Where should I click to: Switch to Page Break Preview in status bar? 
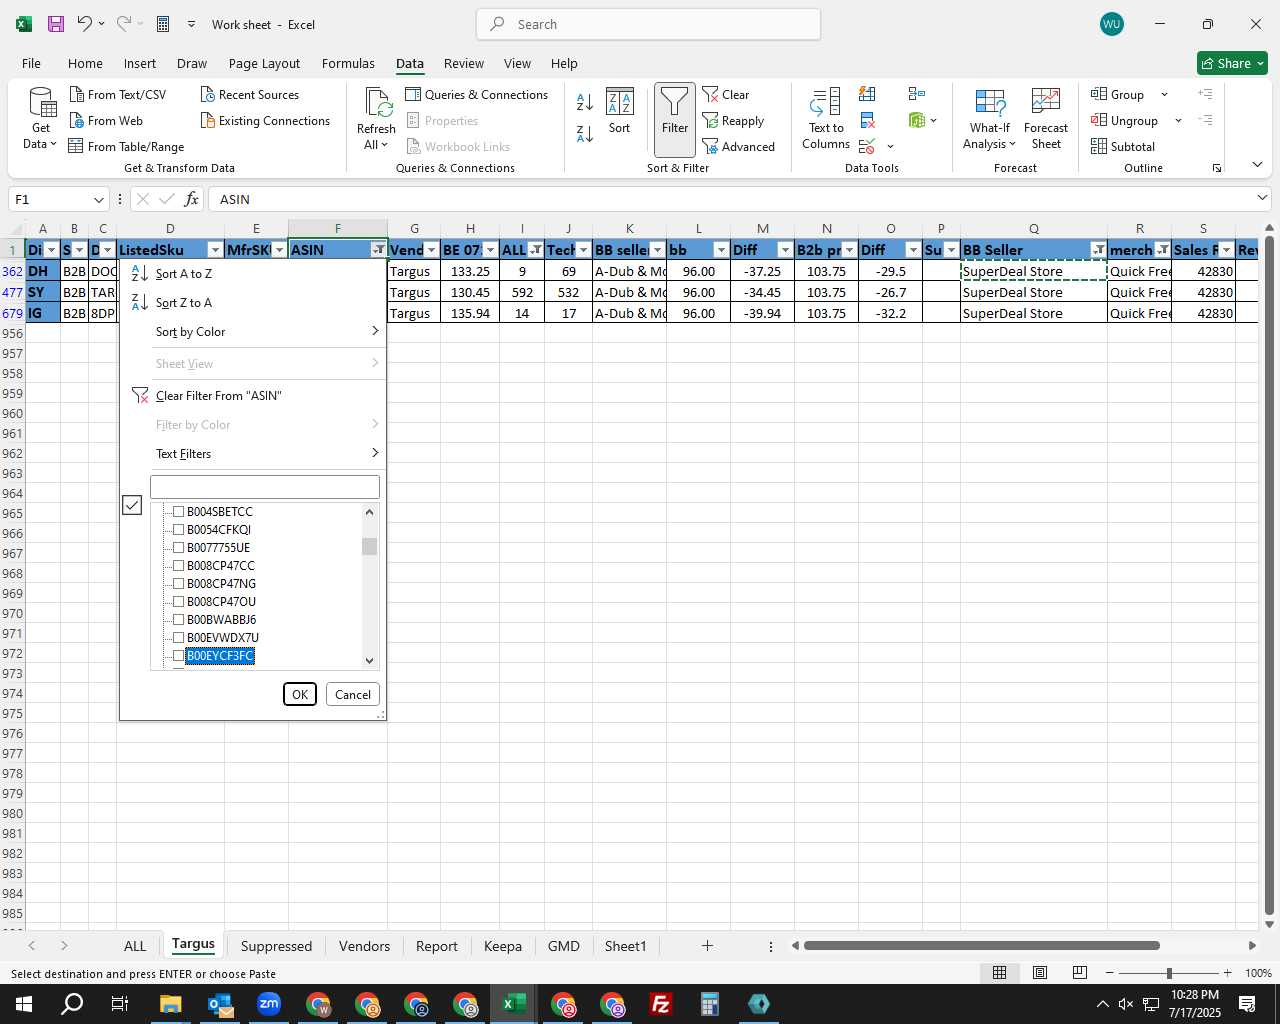pyautogui.click(x=1080, y=972)
